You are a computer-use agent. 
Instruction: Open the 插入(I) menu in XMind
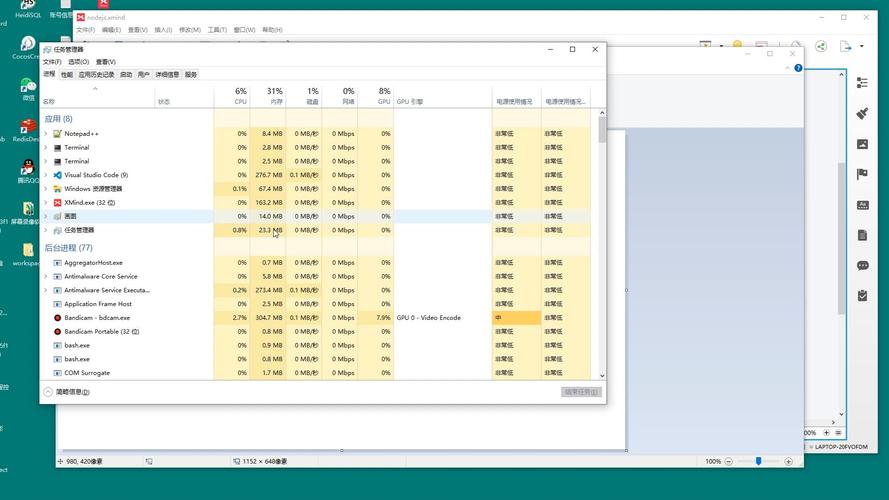coord(163,30)
